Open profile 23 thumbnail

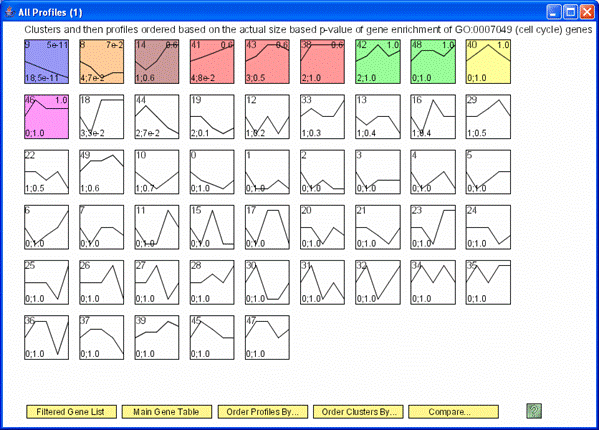(x=433, y=227)
